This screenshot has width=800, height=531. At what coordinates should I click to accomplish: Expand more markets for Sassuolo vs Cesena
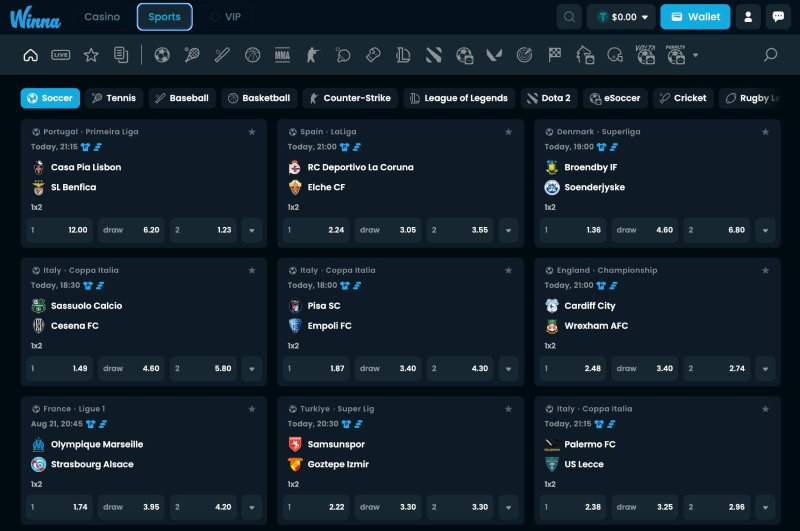tap(252, 368)
